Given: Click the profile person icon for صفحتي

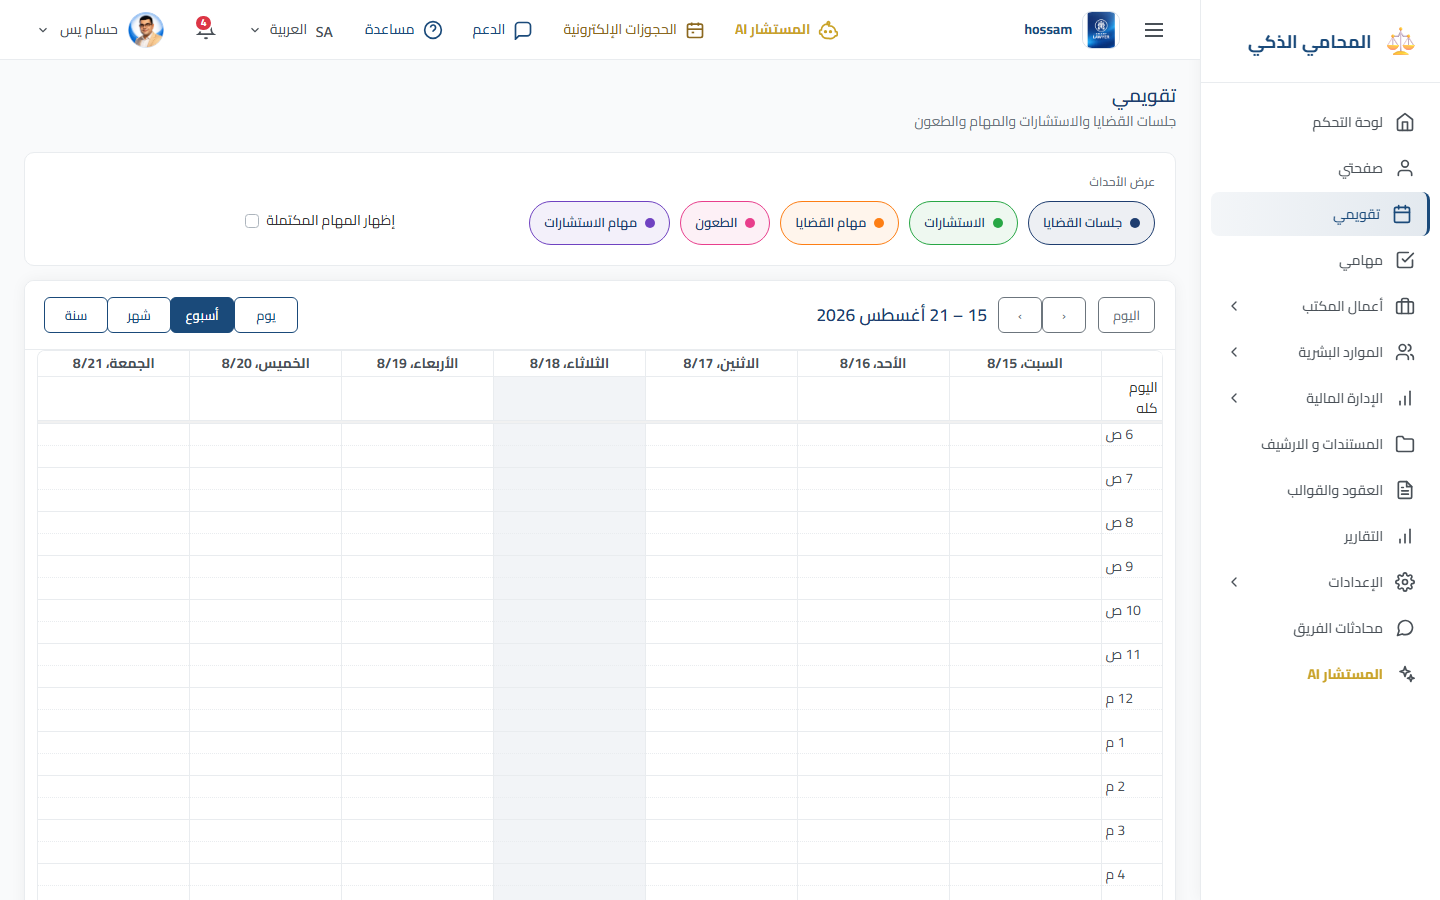Looking at the screenshot, I should click(1405, 168).
